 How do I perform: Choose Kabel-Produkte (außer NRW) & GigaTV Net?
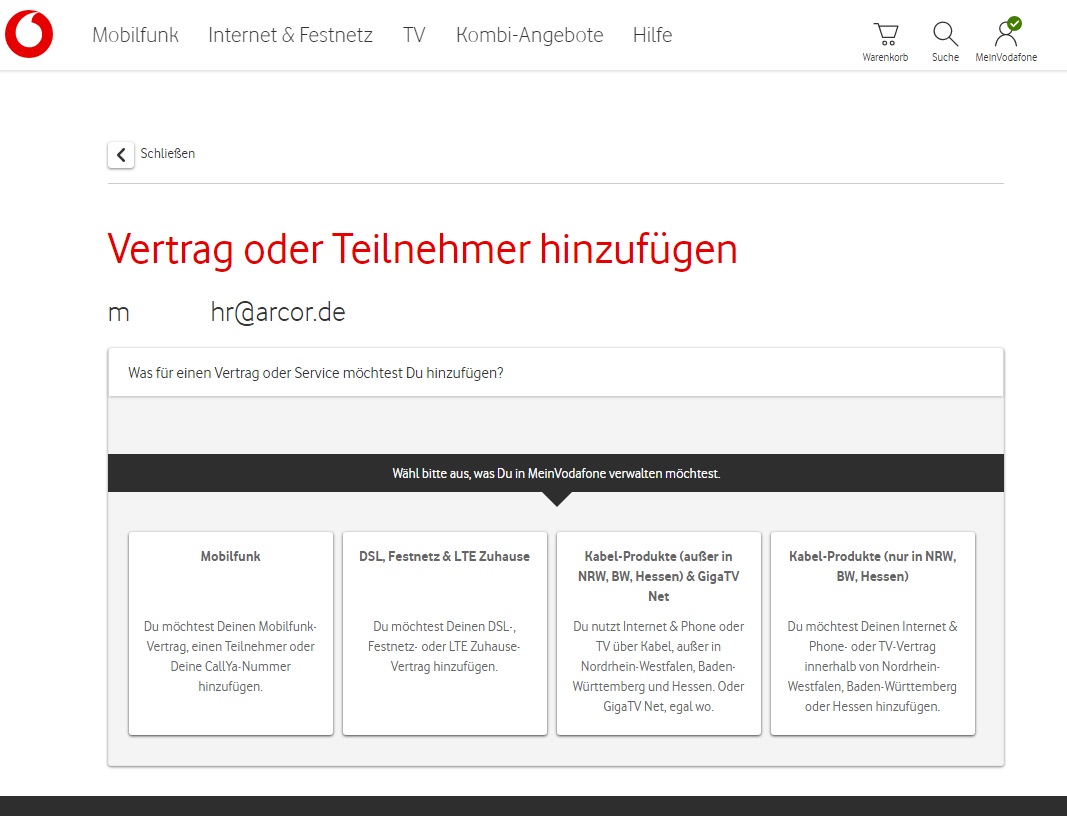(x=658, y=634)
